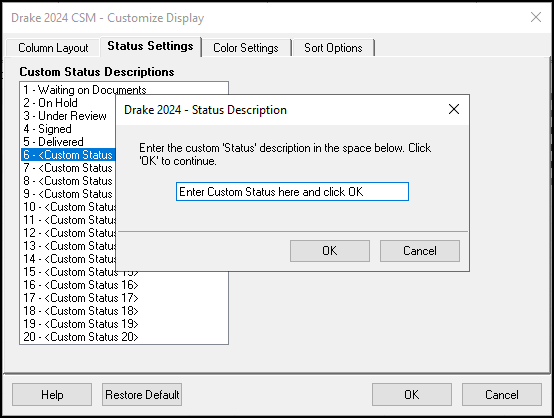Select the Waiting on Documents status
Viewport: 554px width, 418px height.
click(85, 90)
